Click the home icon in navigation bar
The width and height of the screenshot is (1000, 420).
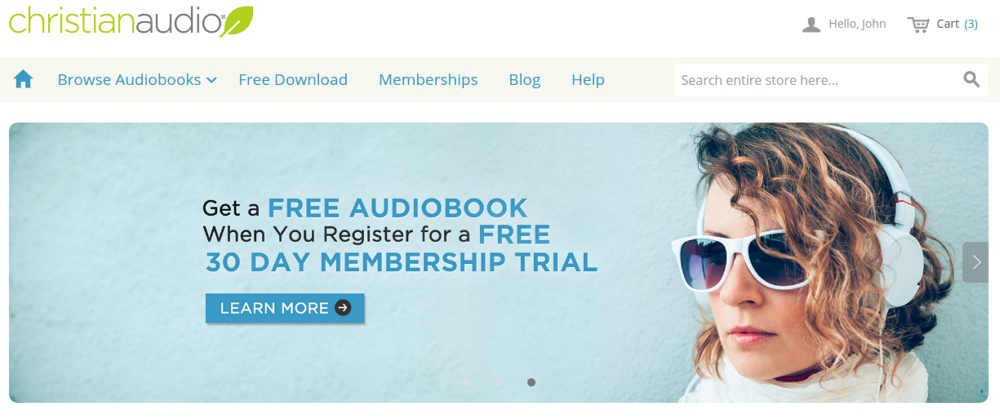(23, 80)
